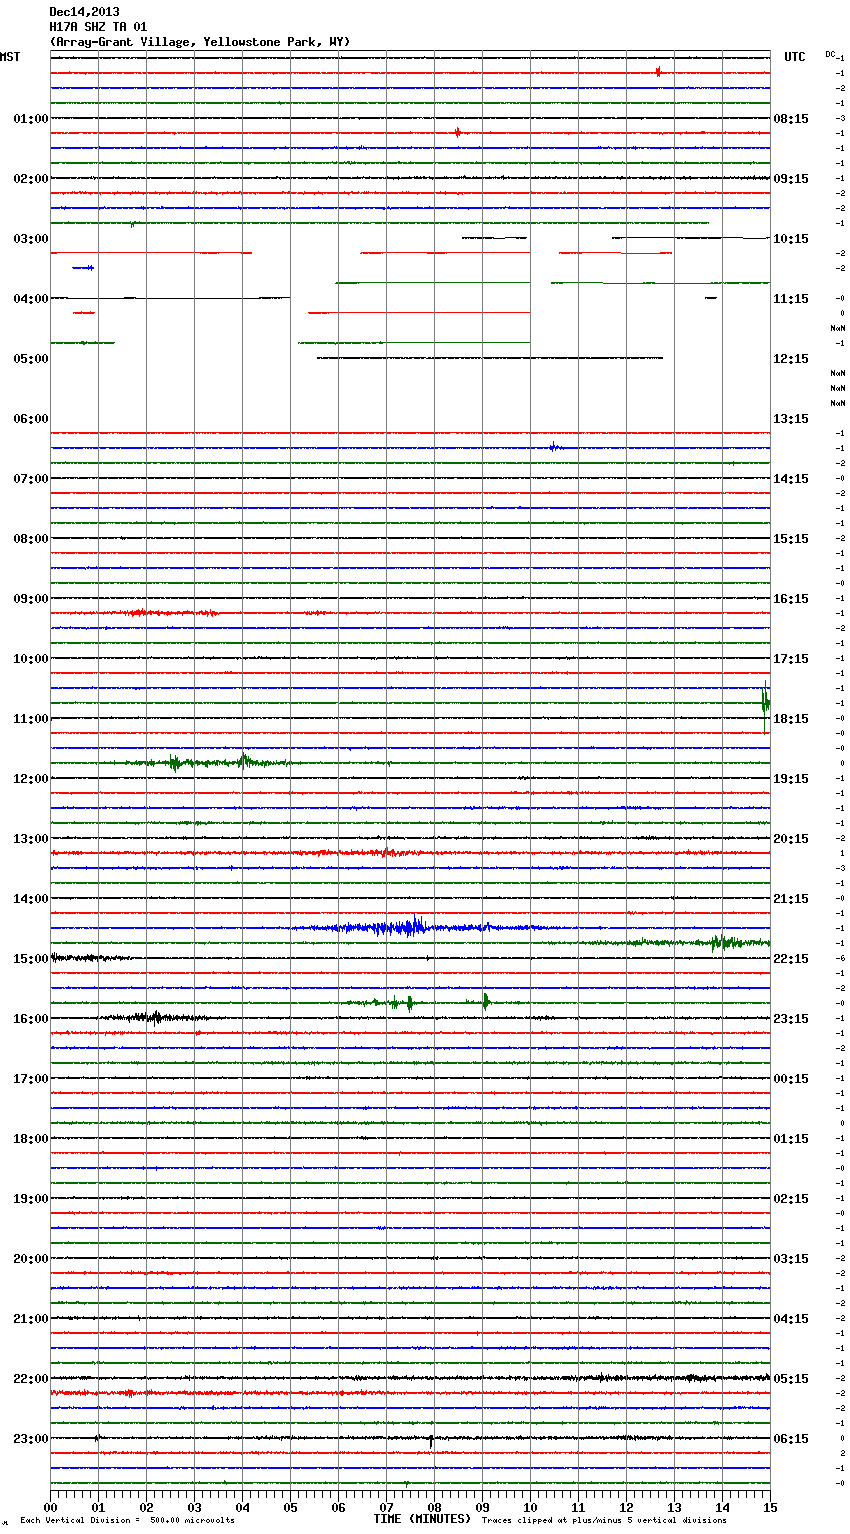
Task: Click the 11:15 UTC time label
Action: (x=791, y=299)
